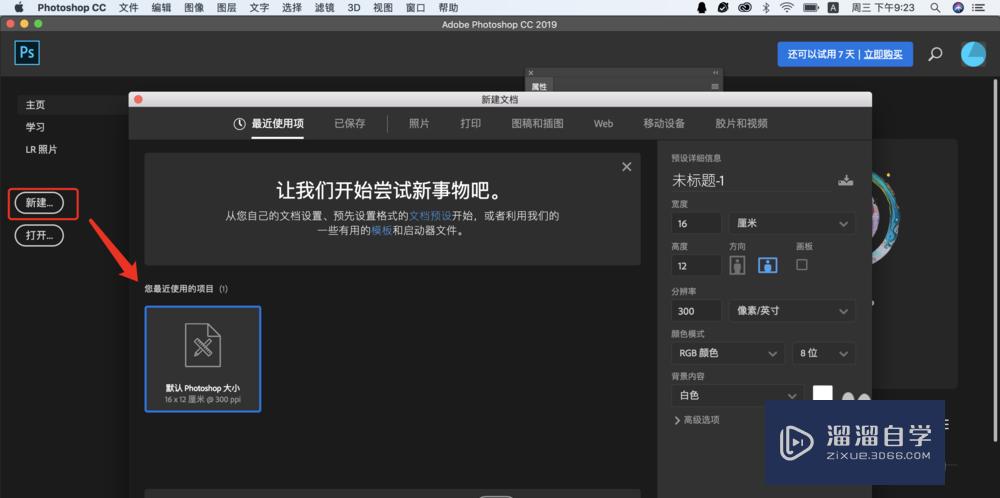
Task: Go to 主页 in sidebar
Action: point(36,105)
